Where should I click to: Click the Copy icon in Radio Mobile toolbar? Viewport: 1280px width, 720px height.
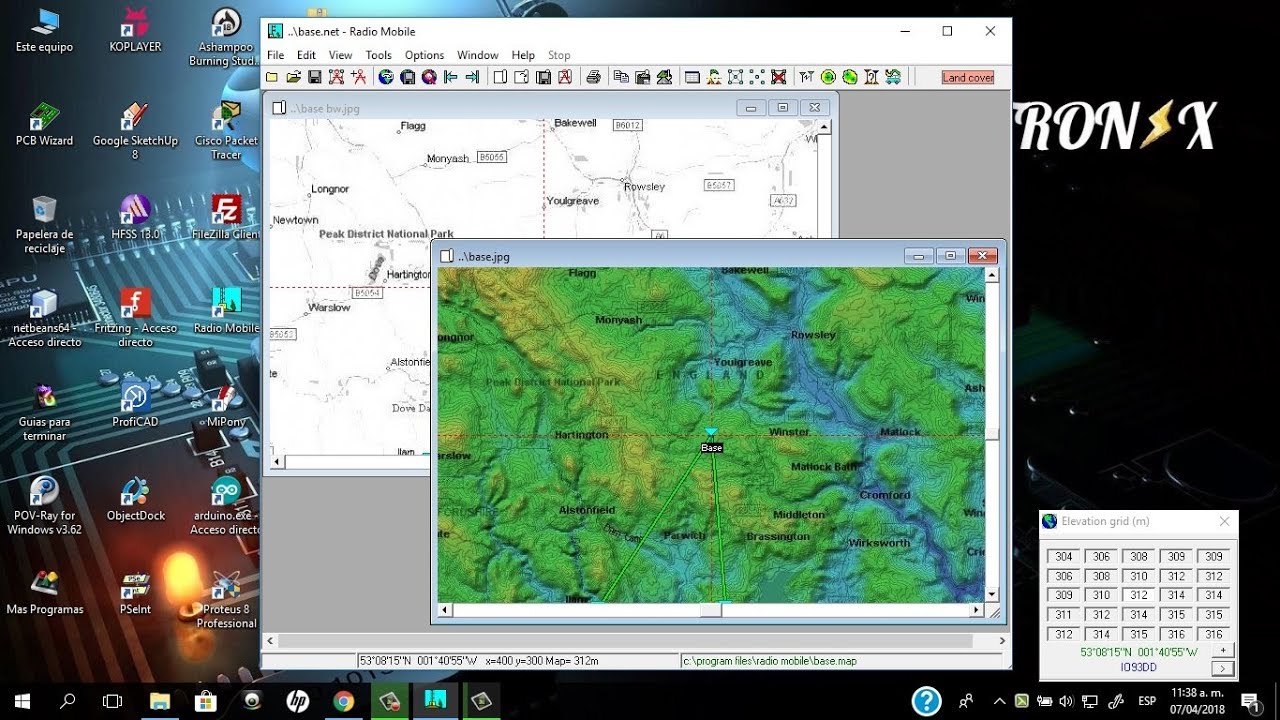[621, 77]
